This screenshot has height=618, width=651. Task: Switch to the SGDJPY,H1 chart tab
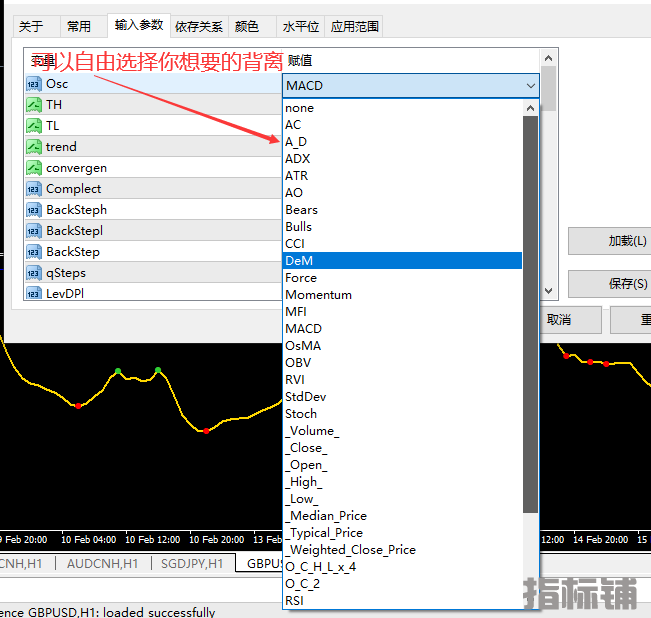point(191,563)
